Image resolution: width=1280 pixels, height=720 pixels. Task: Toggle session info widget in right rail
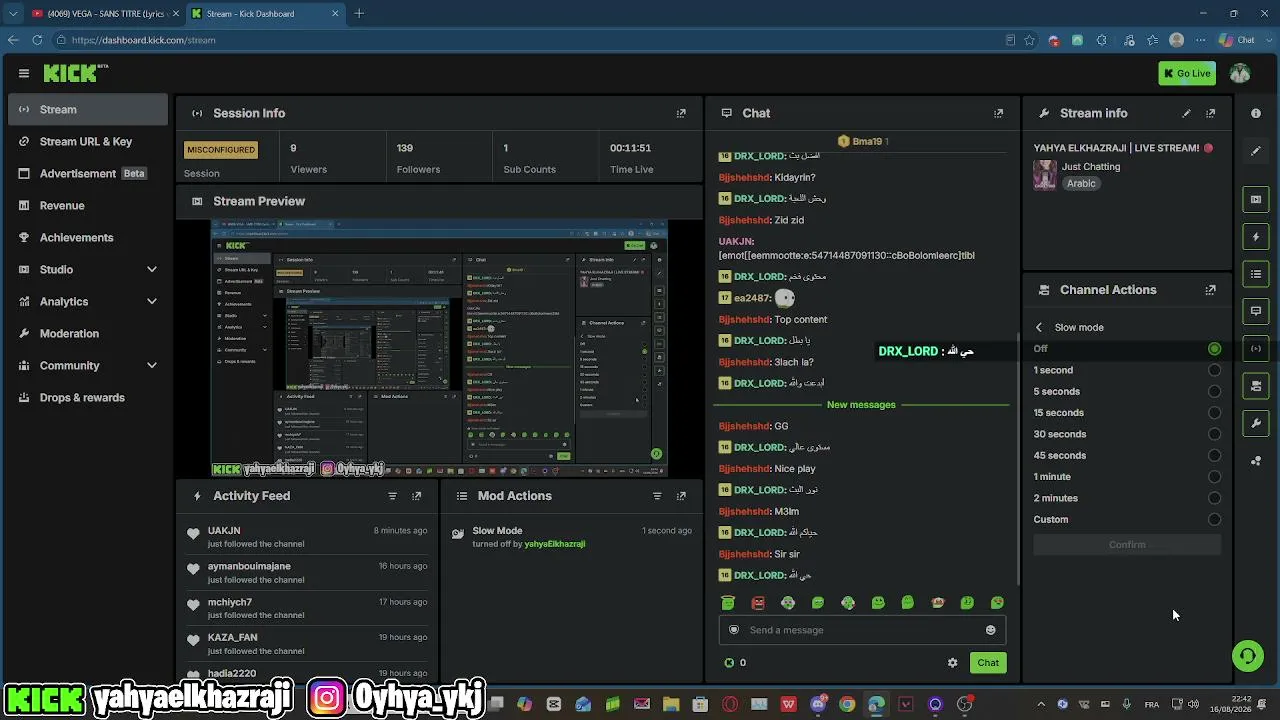tap(1256, 349)
